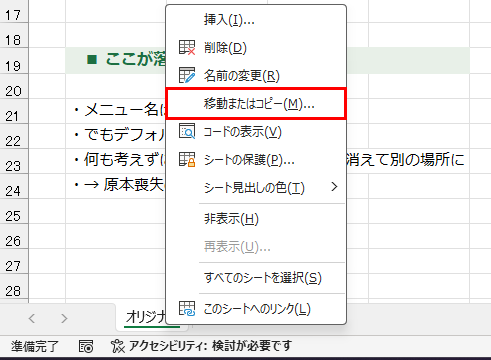Select row header 26
This screenshot has height=360, width=491.
pos(14,236)
